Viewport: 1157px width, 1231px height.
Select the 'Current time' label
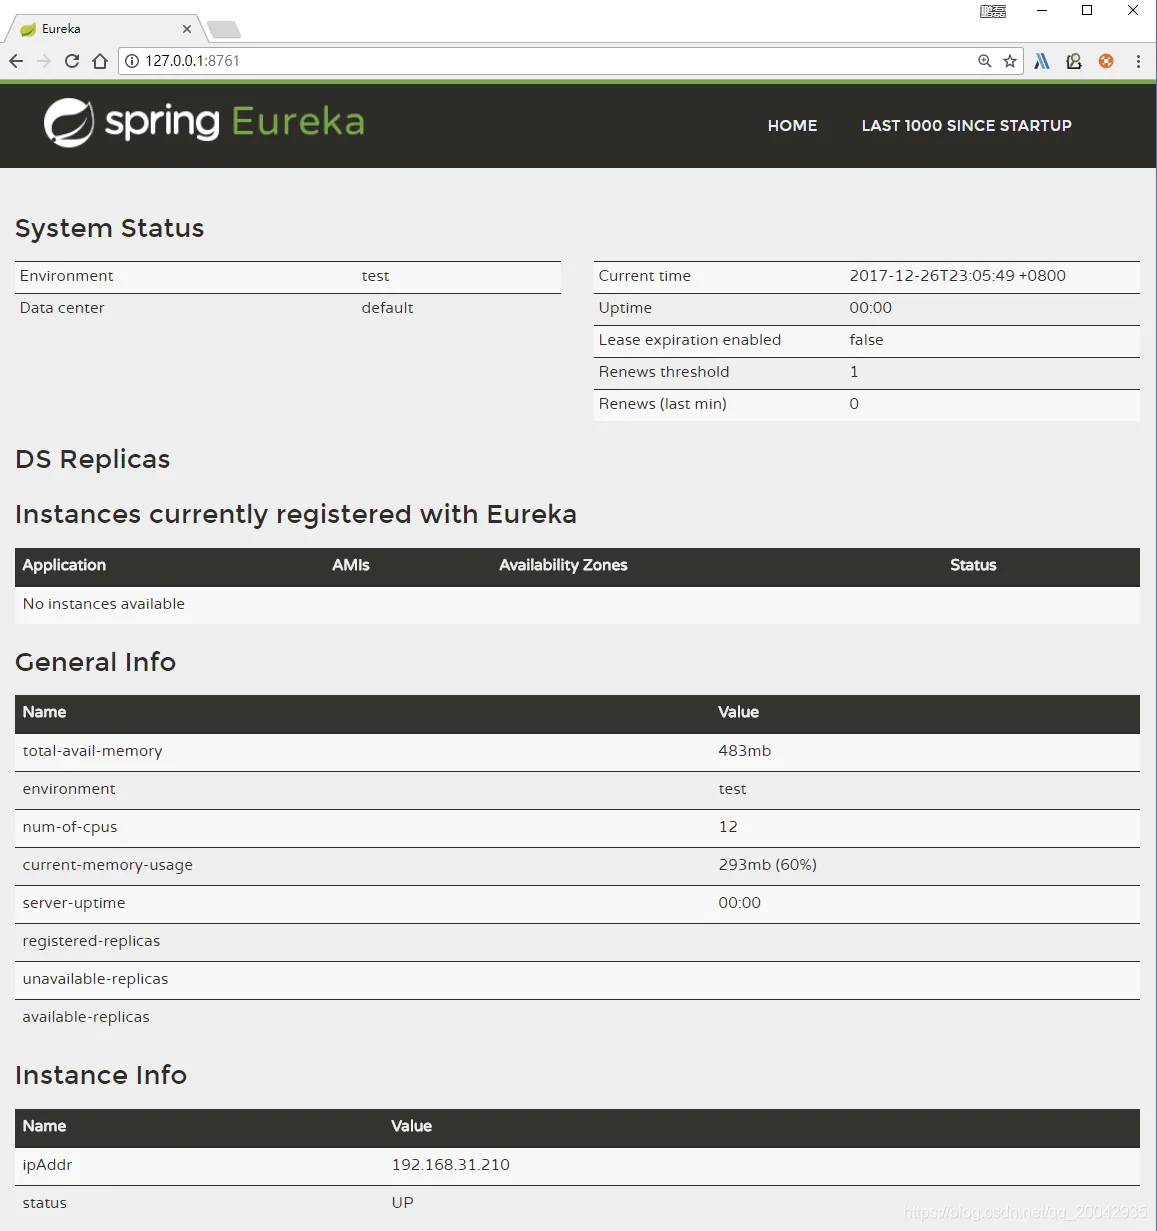pos(644,276)
